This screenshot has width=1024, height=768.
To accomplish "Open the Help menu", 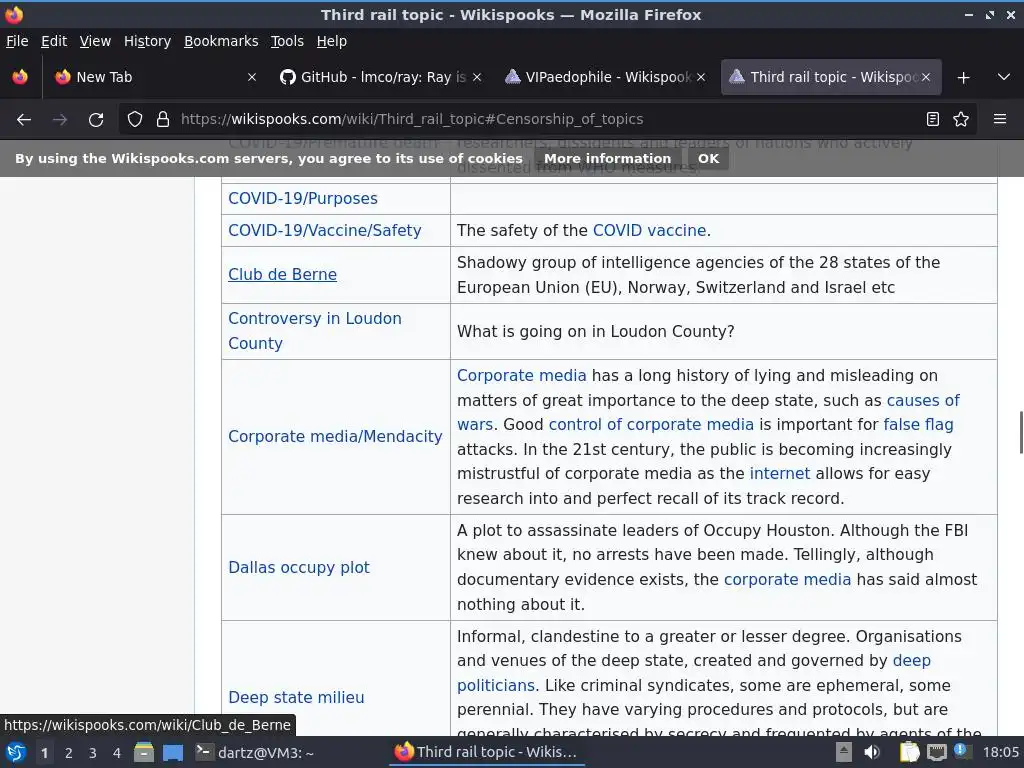I will click(x=332, y=41).
